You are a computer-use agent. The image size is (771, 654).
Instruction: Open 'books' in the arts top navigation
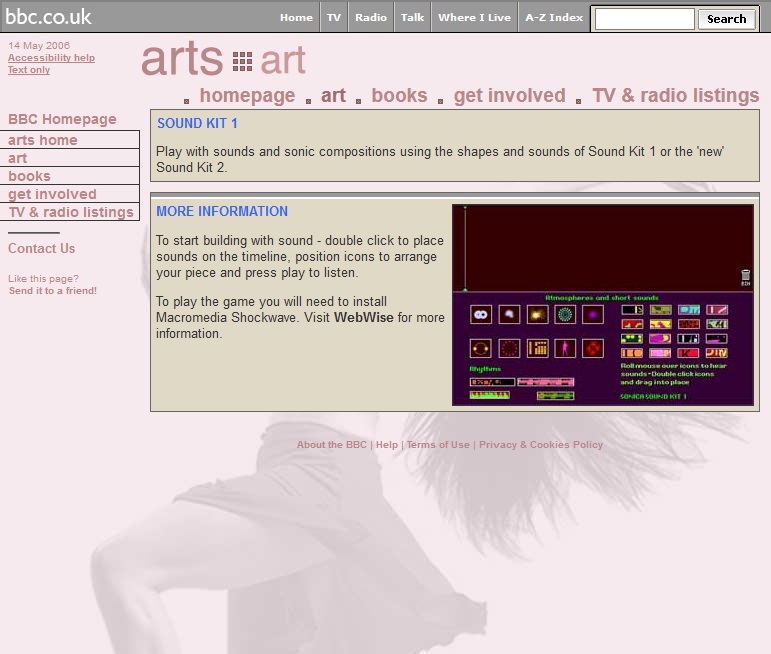(399, 95)
